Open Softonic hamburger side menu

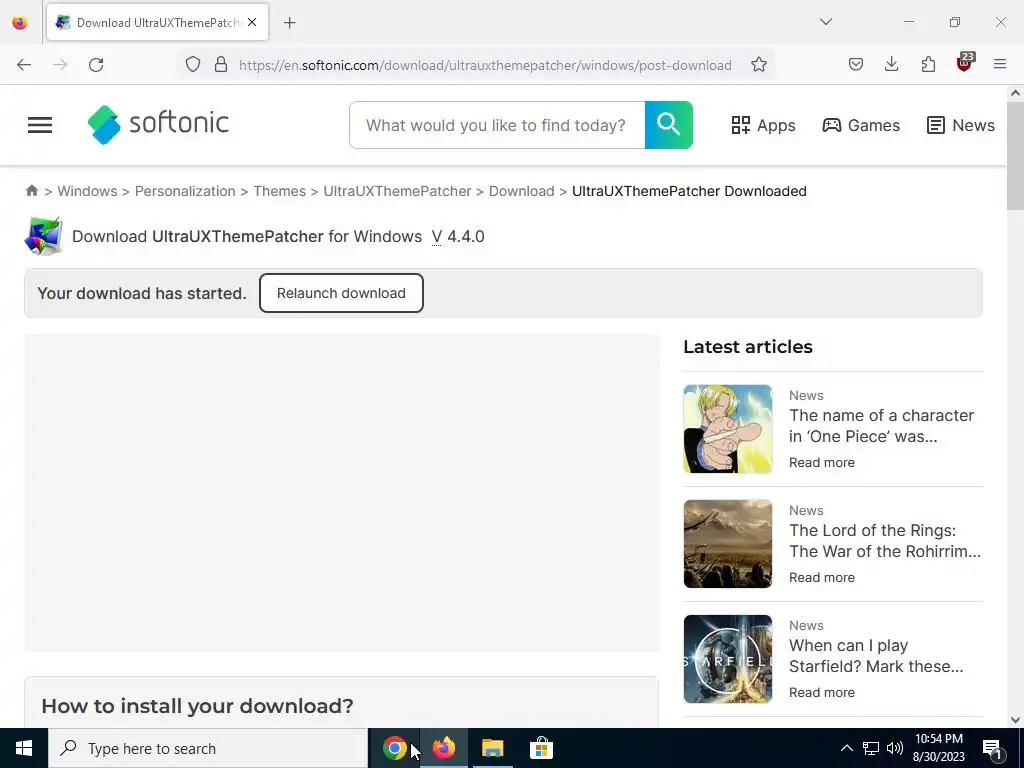(x=40, y=125)
